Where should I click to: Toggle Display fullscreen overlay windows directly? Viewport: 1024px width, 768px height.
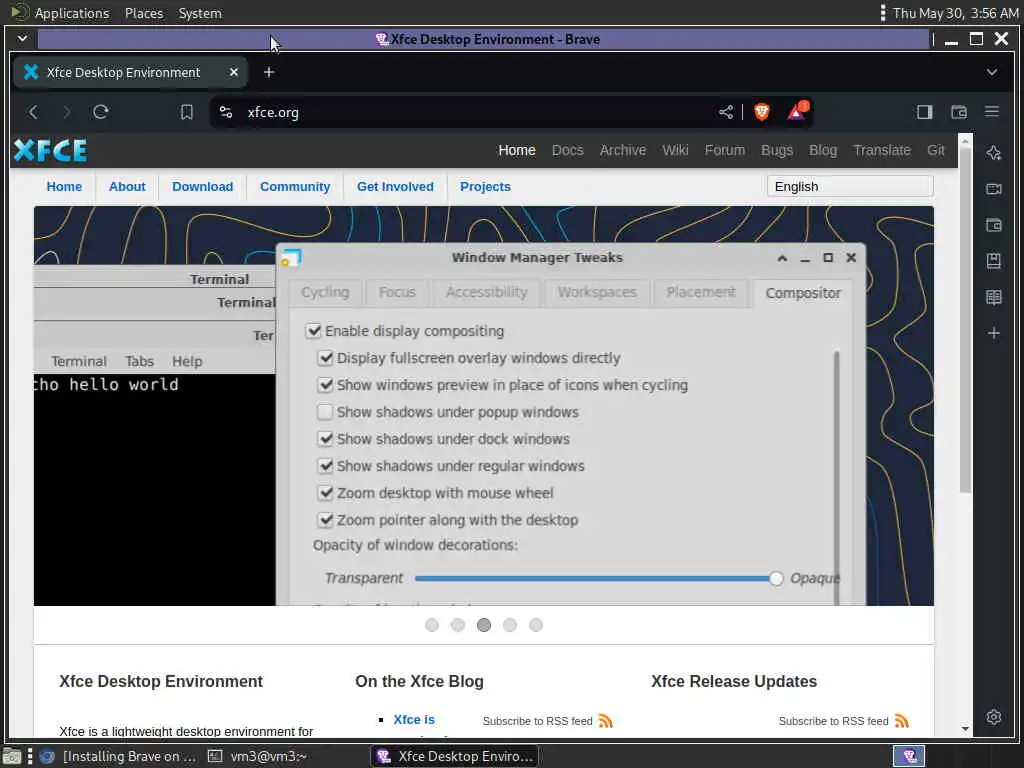[325, 358]
